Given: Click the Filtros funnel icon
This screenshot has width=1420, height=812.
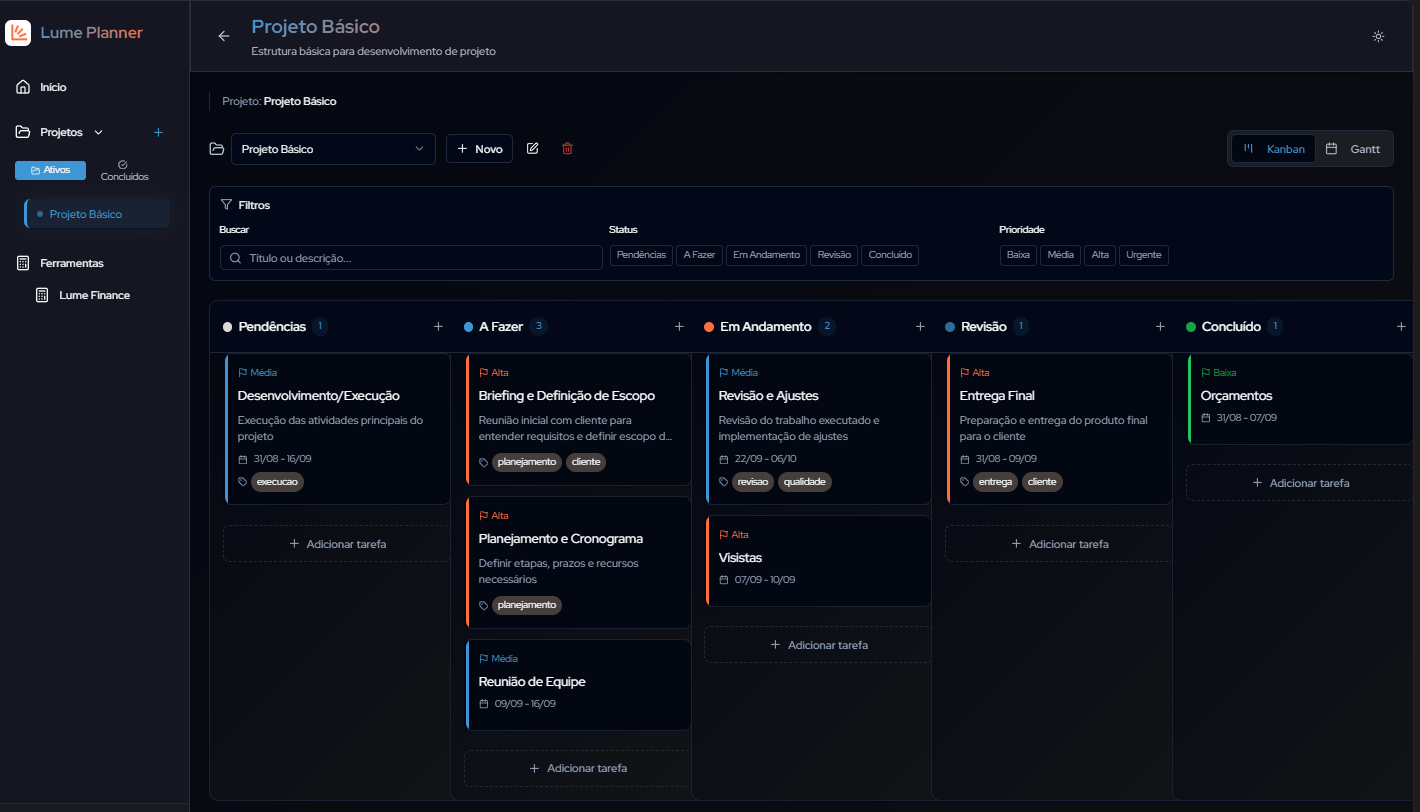Looking at the screenshot, I should [226, 205].
